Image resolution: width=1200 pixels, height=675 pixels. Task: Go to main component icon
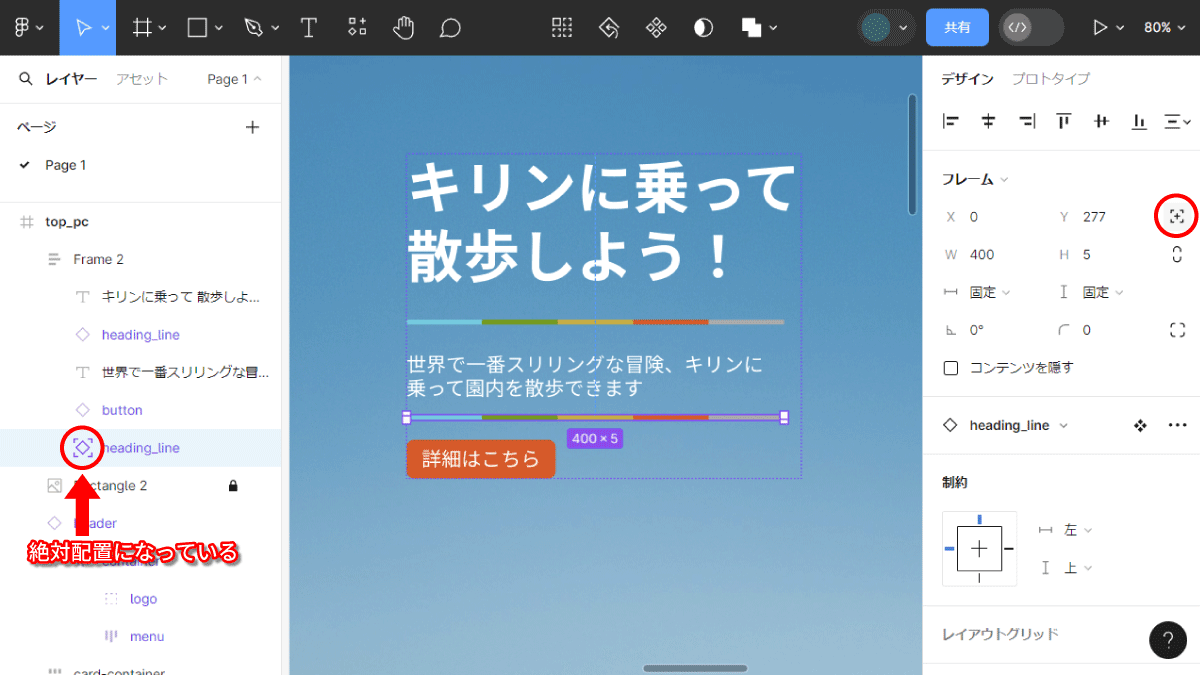[x=1139, y=425]
